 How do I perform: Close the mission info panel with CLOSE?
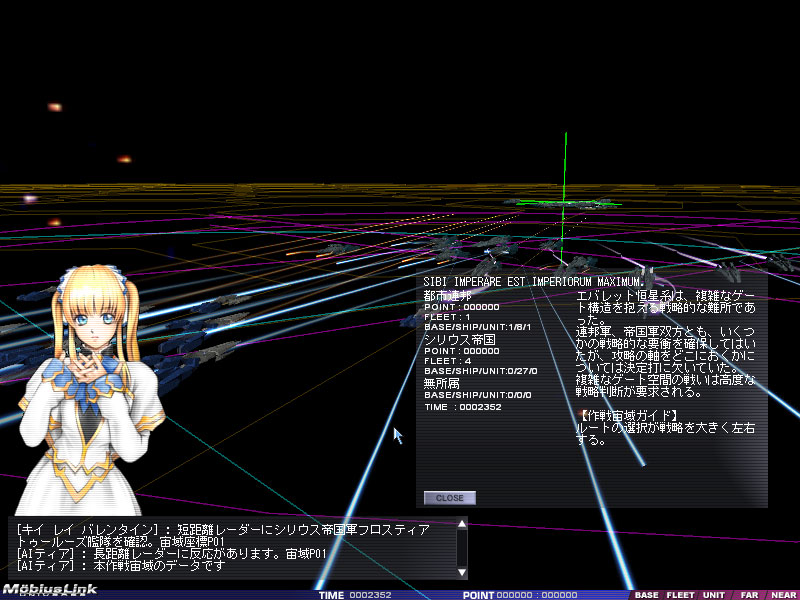tap(449, 498)
